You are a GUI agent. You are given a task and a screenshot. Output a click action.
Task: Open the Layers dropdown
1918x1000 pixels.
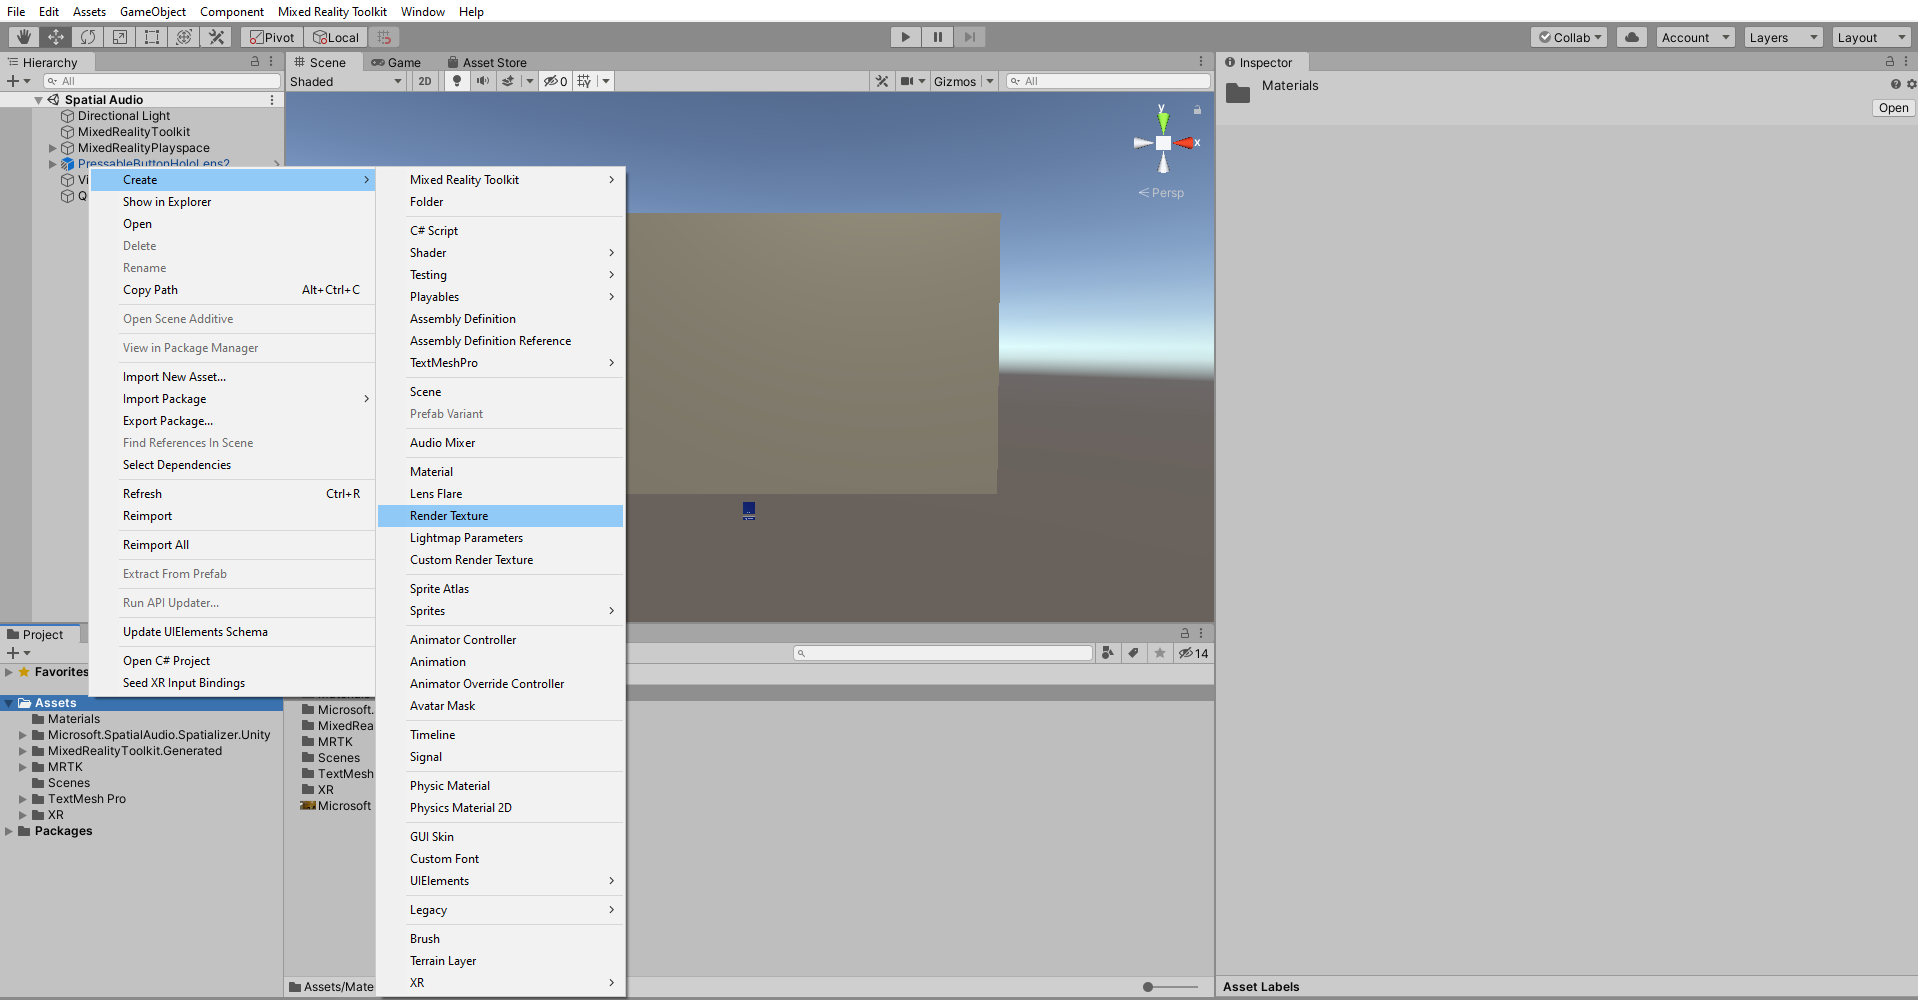click(1783, 37)
